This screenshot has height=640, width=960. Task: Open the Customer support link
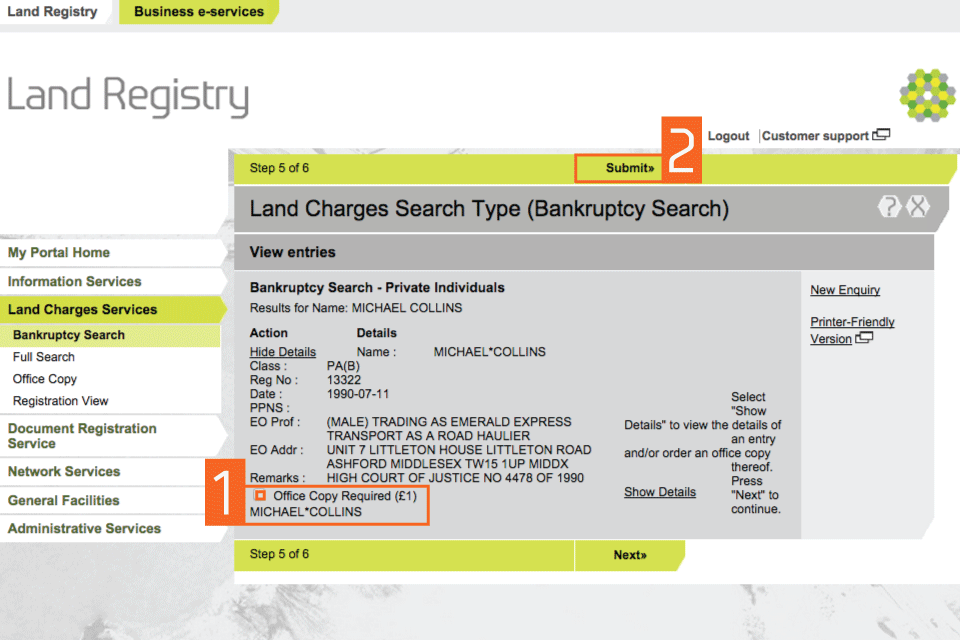(815, 136)
